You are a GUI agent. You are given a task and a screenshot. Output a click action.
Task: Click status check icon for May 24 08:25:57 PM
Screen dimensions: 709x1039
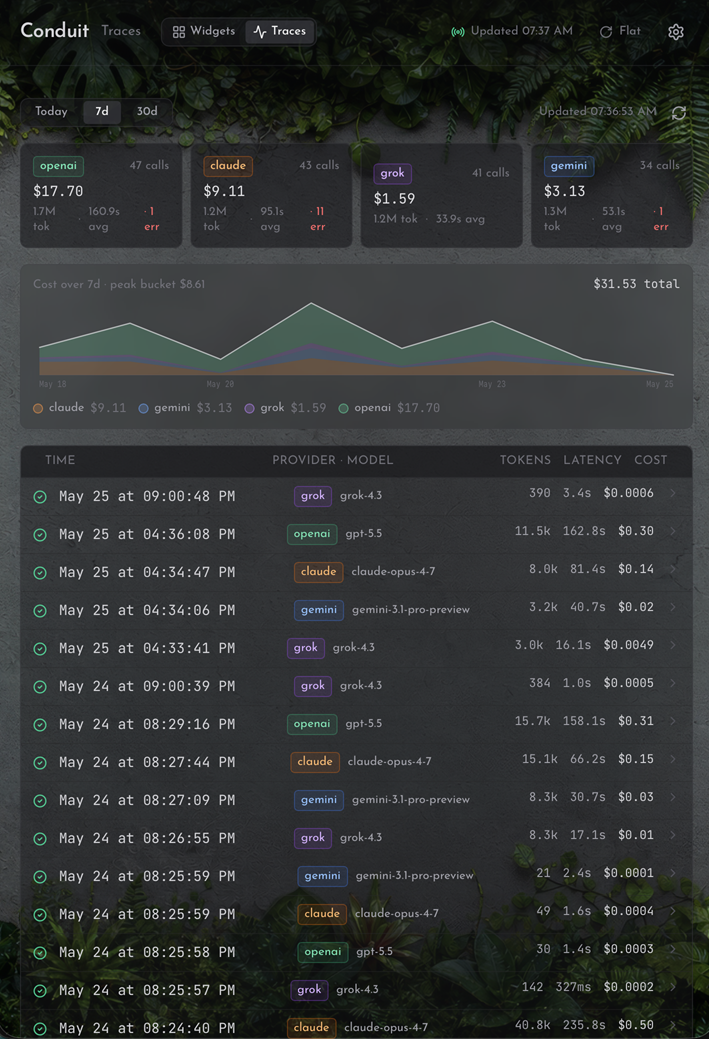coord(40,991)
